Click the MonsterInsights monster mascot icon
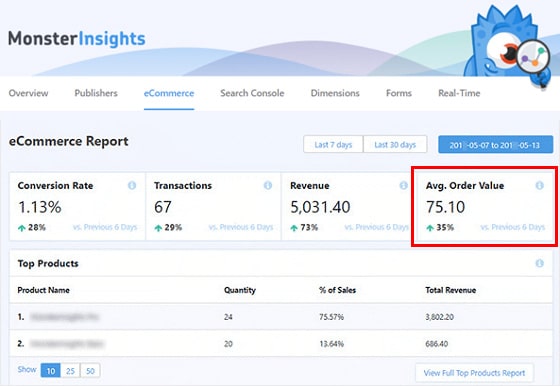 [508, 46]
